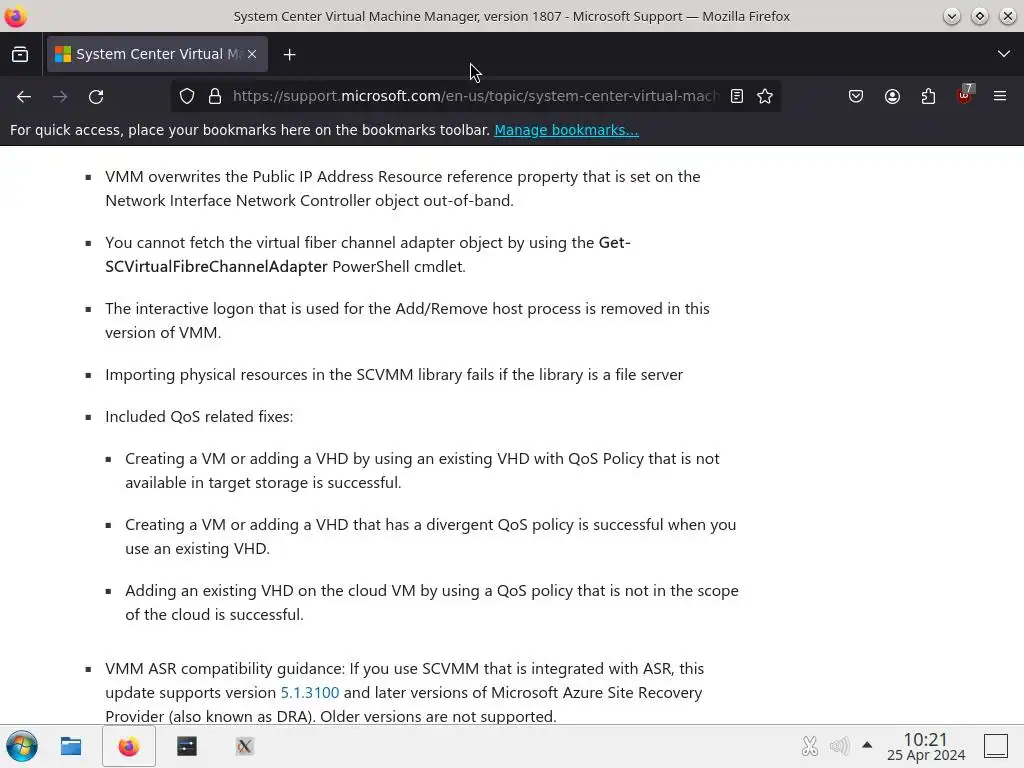
Task: Reload the current page
Action: click(96, 97)
